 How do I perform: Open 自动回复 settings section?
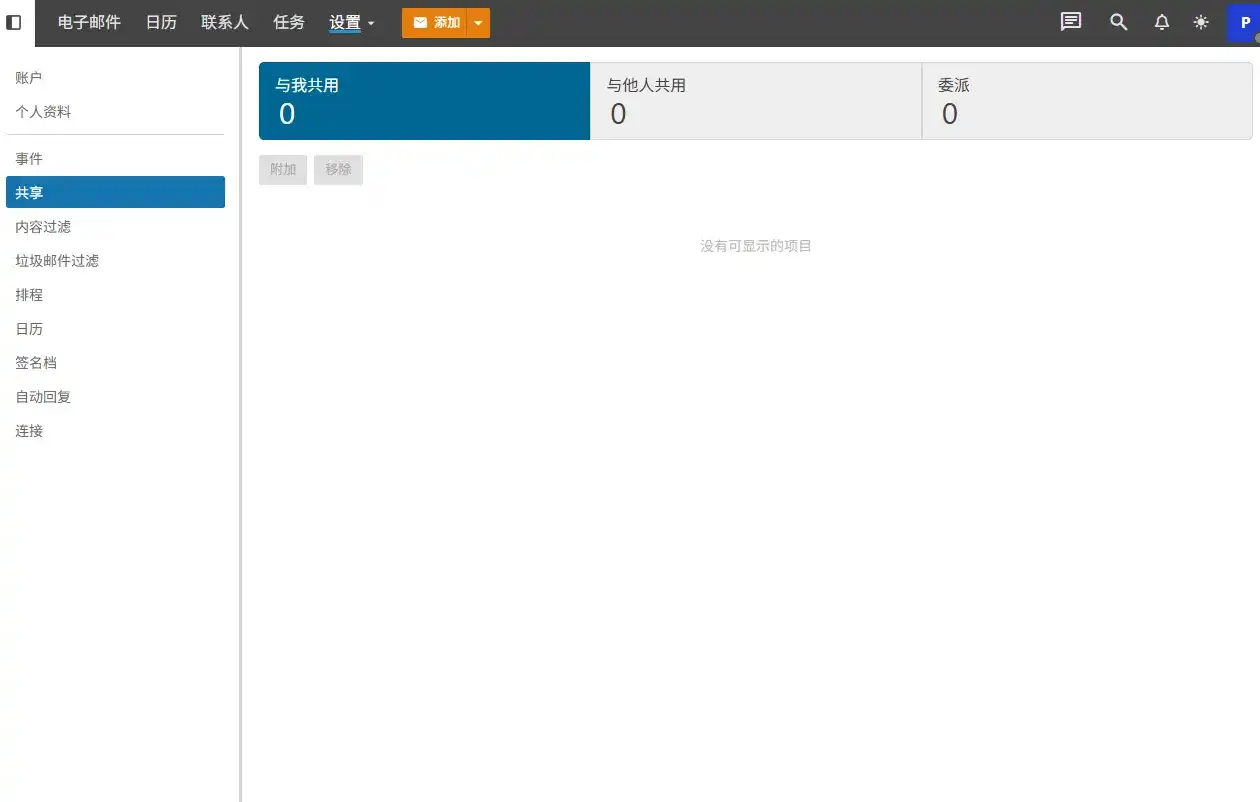point(43,396)
